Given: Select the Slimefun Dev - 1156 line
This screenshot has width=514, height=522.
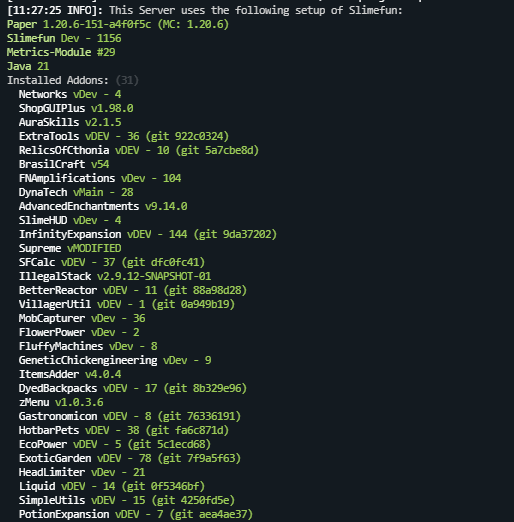Looking at the screenshot, I should (64, 38).
